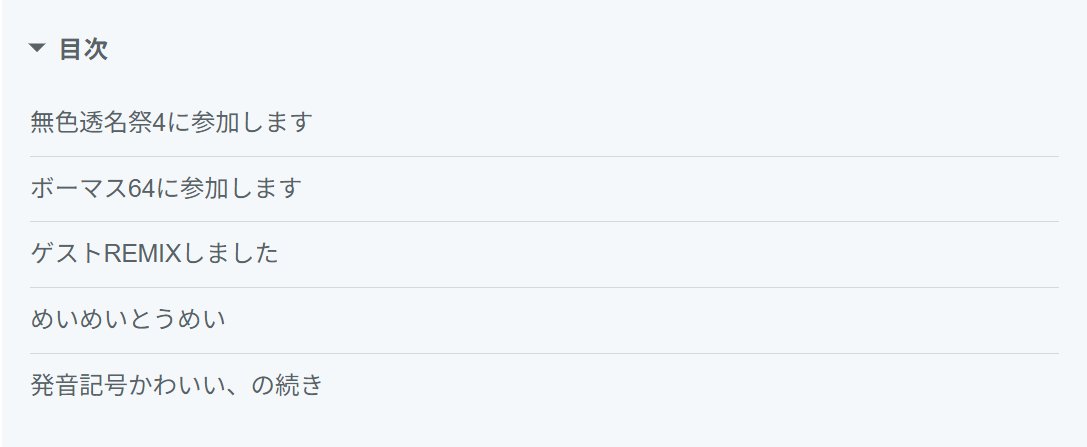Select the めいめいとうめい contents item
The width and height of the screenshot is (1087, 447).
tap(128, 319)
